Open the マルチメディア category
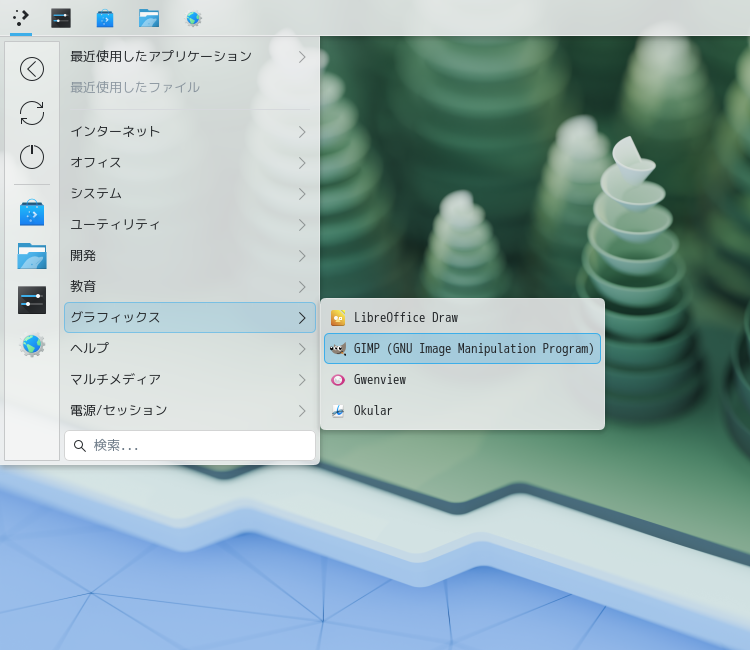This screenshot has height=650, width=750. point(190,379)
